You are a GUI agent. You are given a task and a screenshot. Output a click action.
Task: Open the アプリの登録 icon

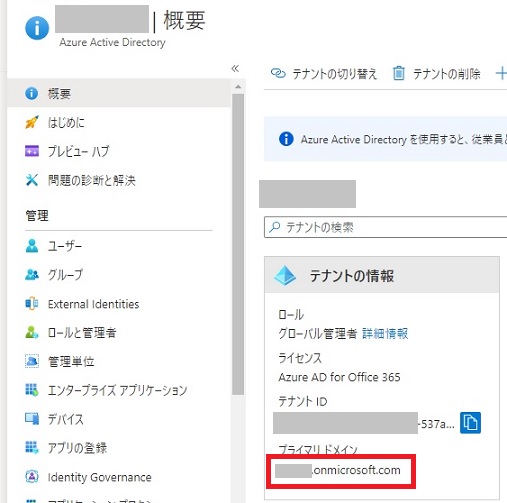tap(32, 447)
